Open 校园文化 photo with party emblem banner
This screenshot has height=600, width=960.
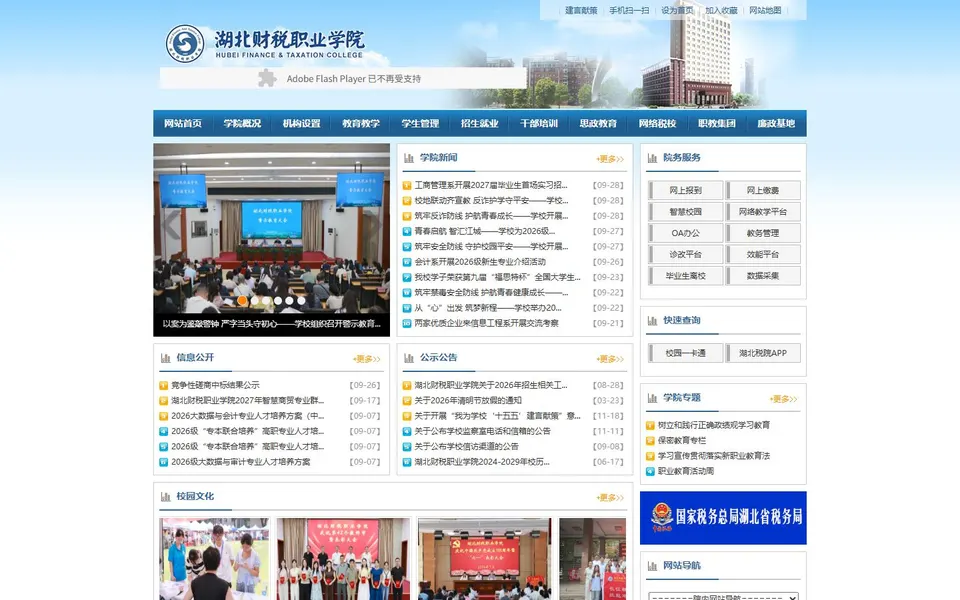click(x=484, y=559)
